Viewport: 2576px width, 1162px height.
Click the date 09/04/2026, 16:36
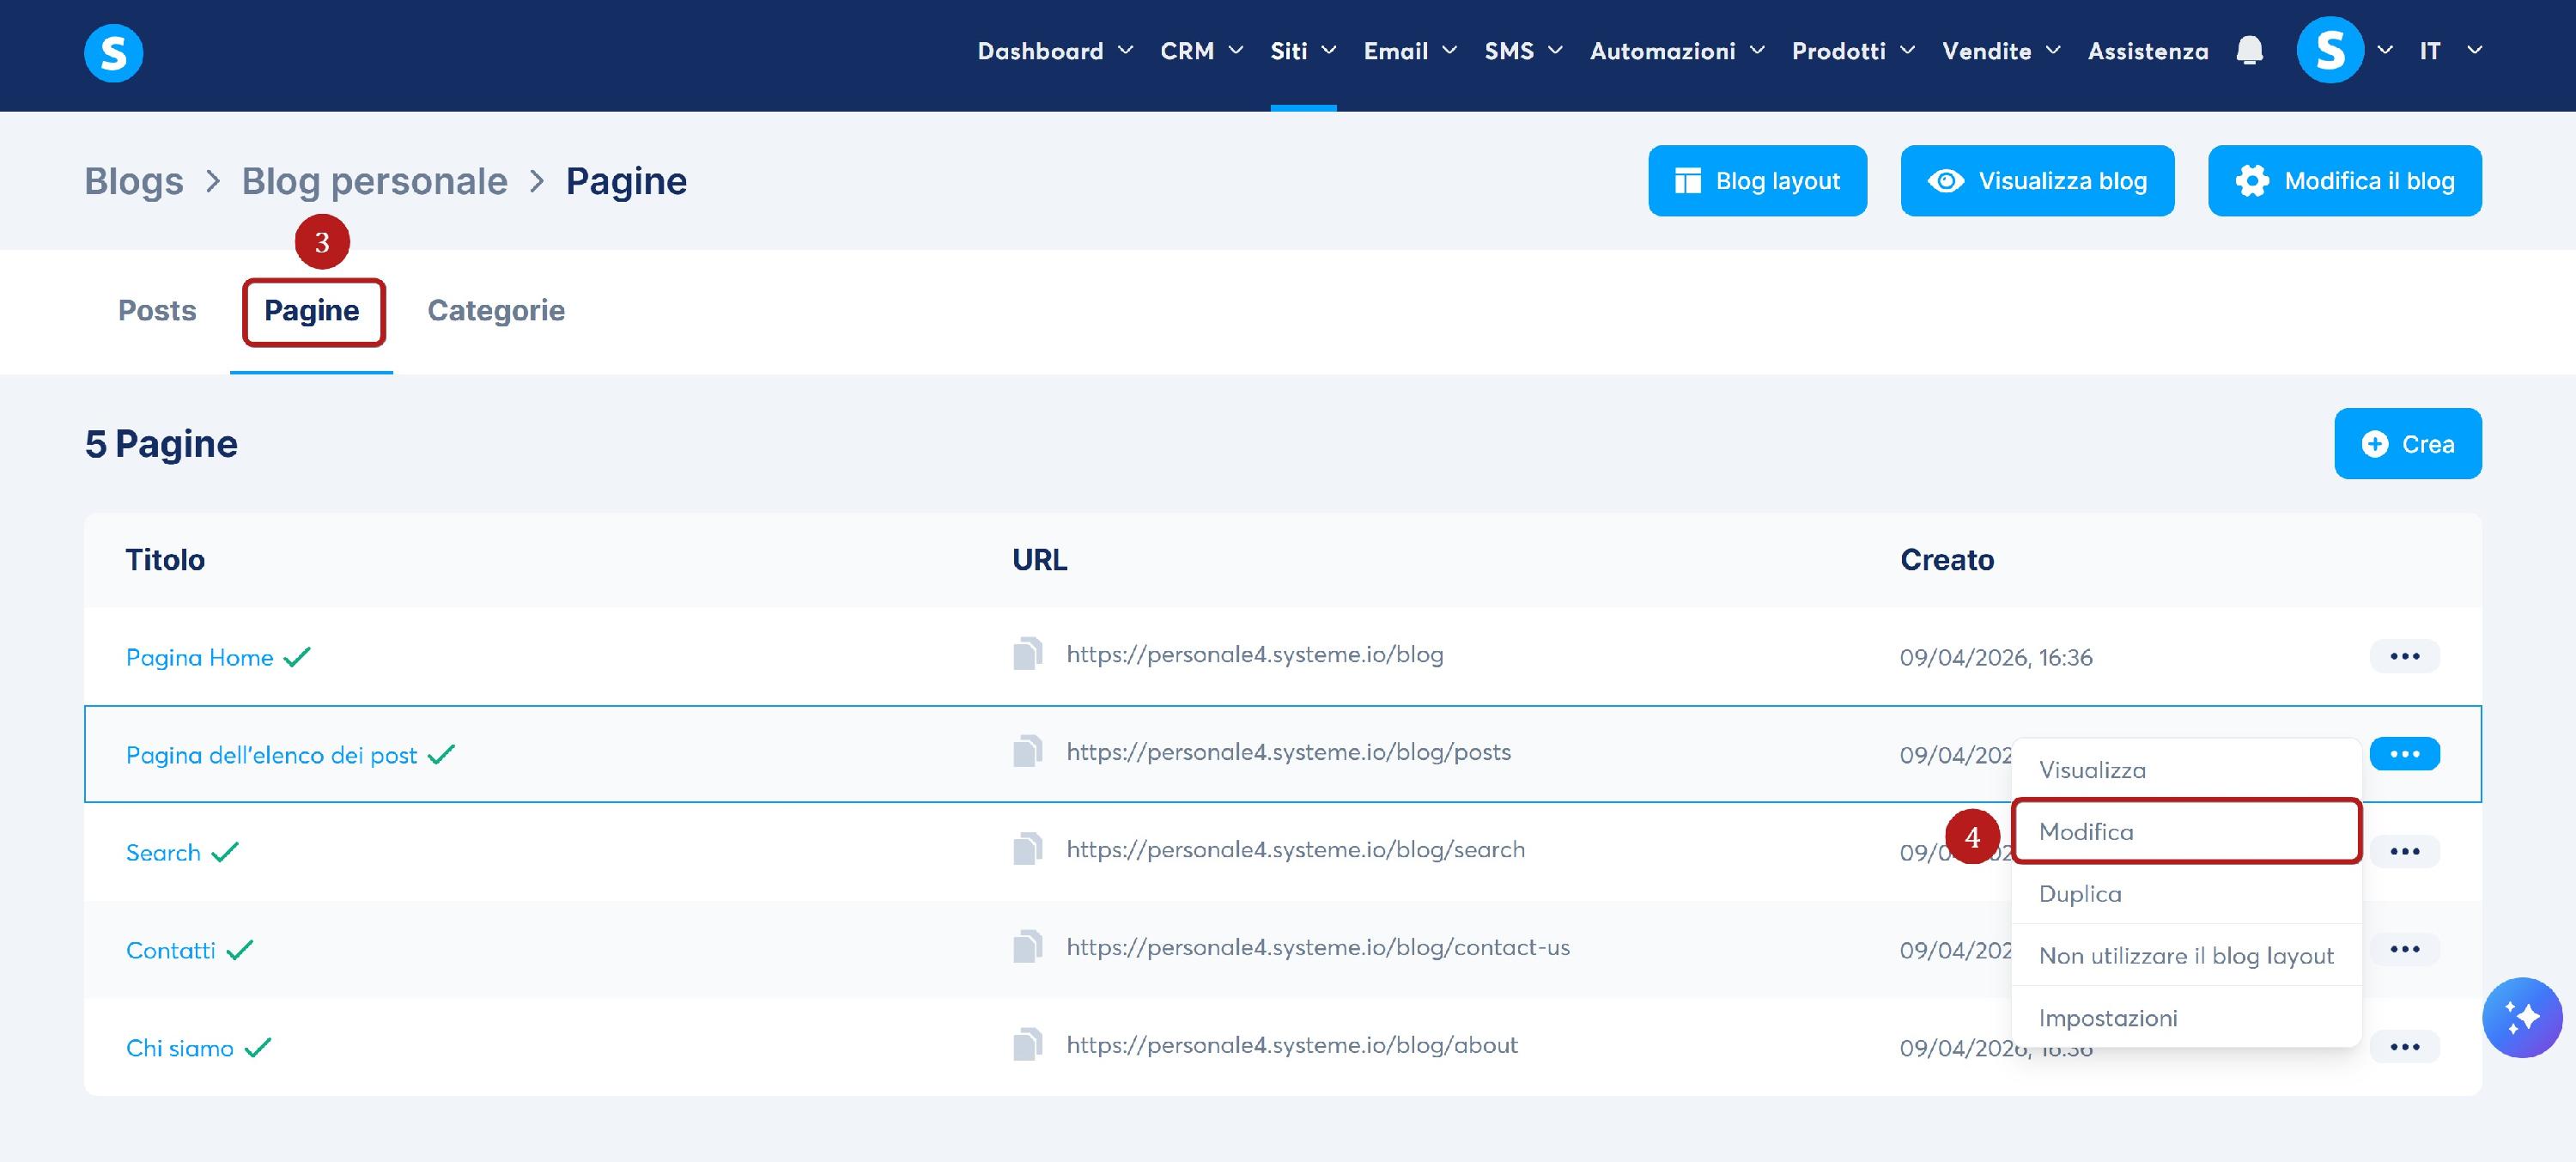1995,657
